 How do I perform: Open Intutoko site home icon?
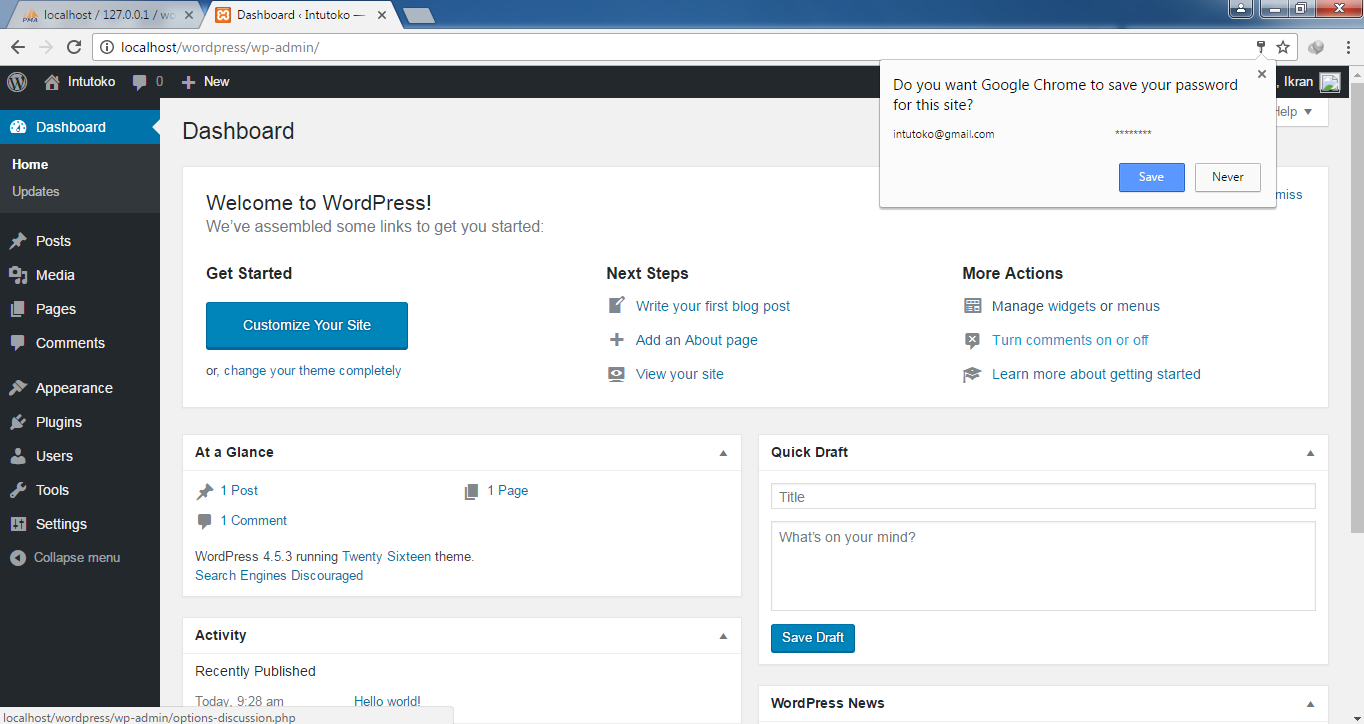point(52,82)
